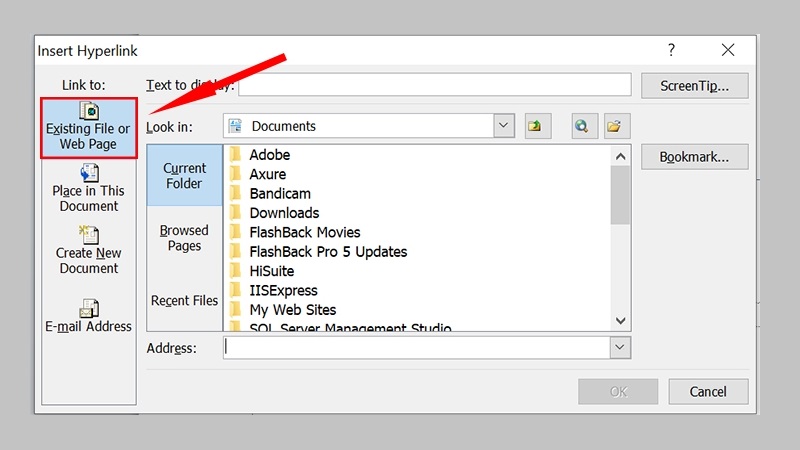Click the Browse the Web icon

point(584,126)
